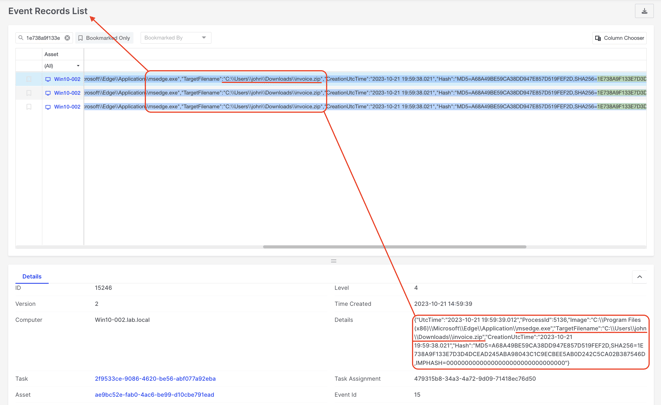Click the Asset column header
The width and height of the screenshot is (661, 405).
pyautogui.click(x=51, y=54)
